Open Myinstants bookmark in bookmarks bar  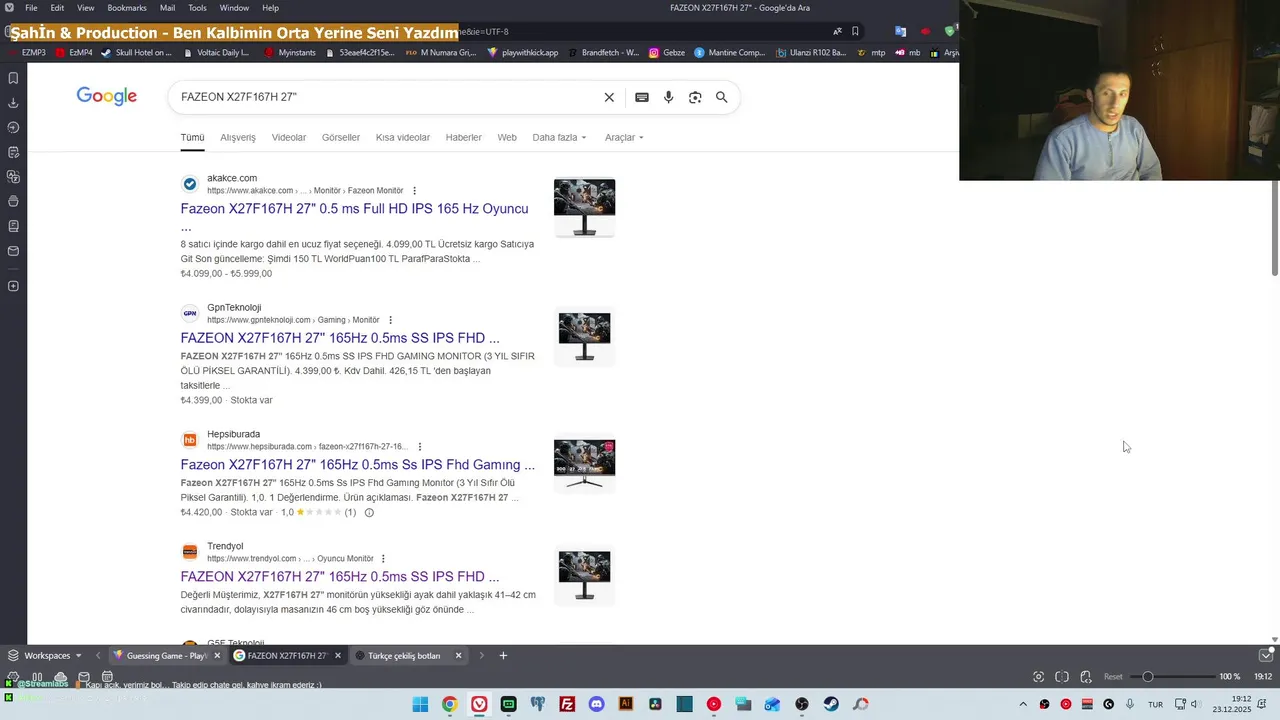pyautogui.click(x=289, y=52)
